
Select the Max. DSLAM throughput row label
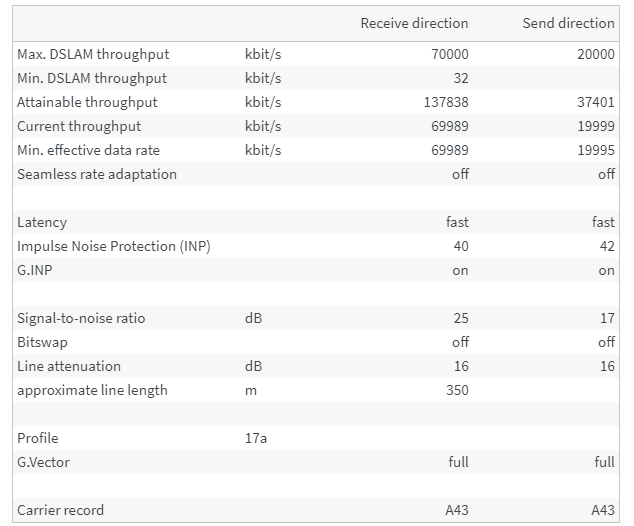(x=93, y=54)
